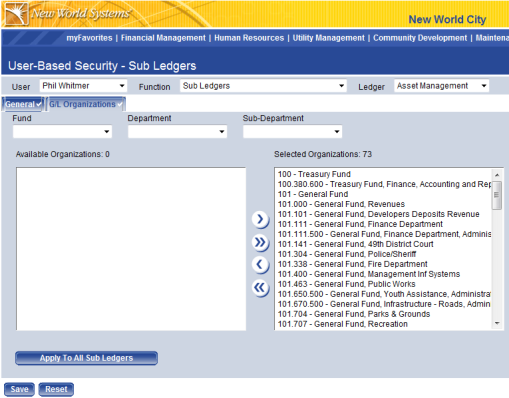Expand the Sub-Department dropdown
This screenshot has width=509, height=398.
pos(292,132)
